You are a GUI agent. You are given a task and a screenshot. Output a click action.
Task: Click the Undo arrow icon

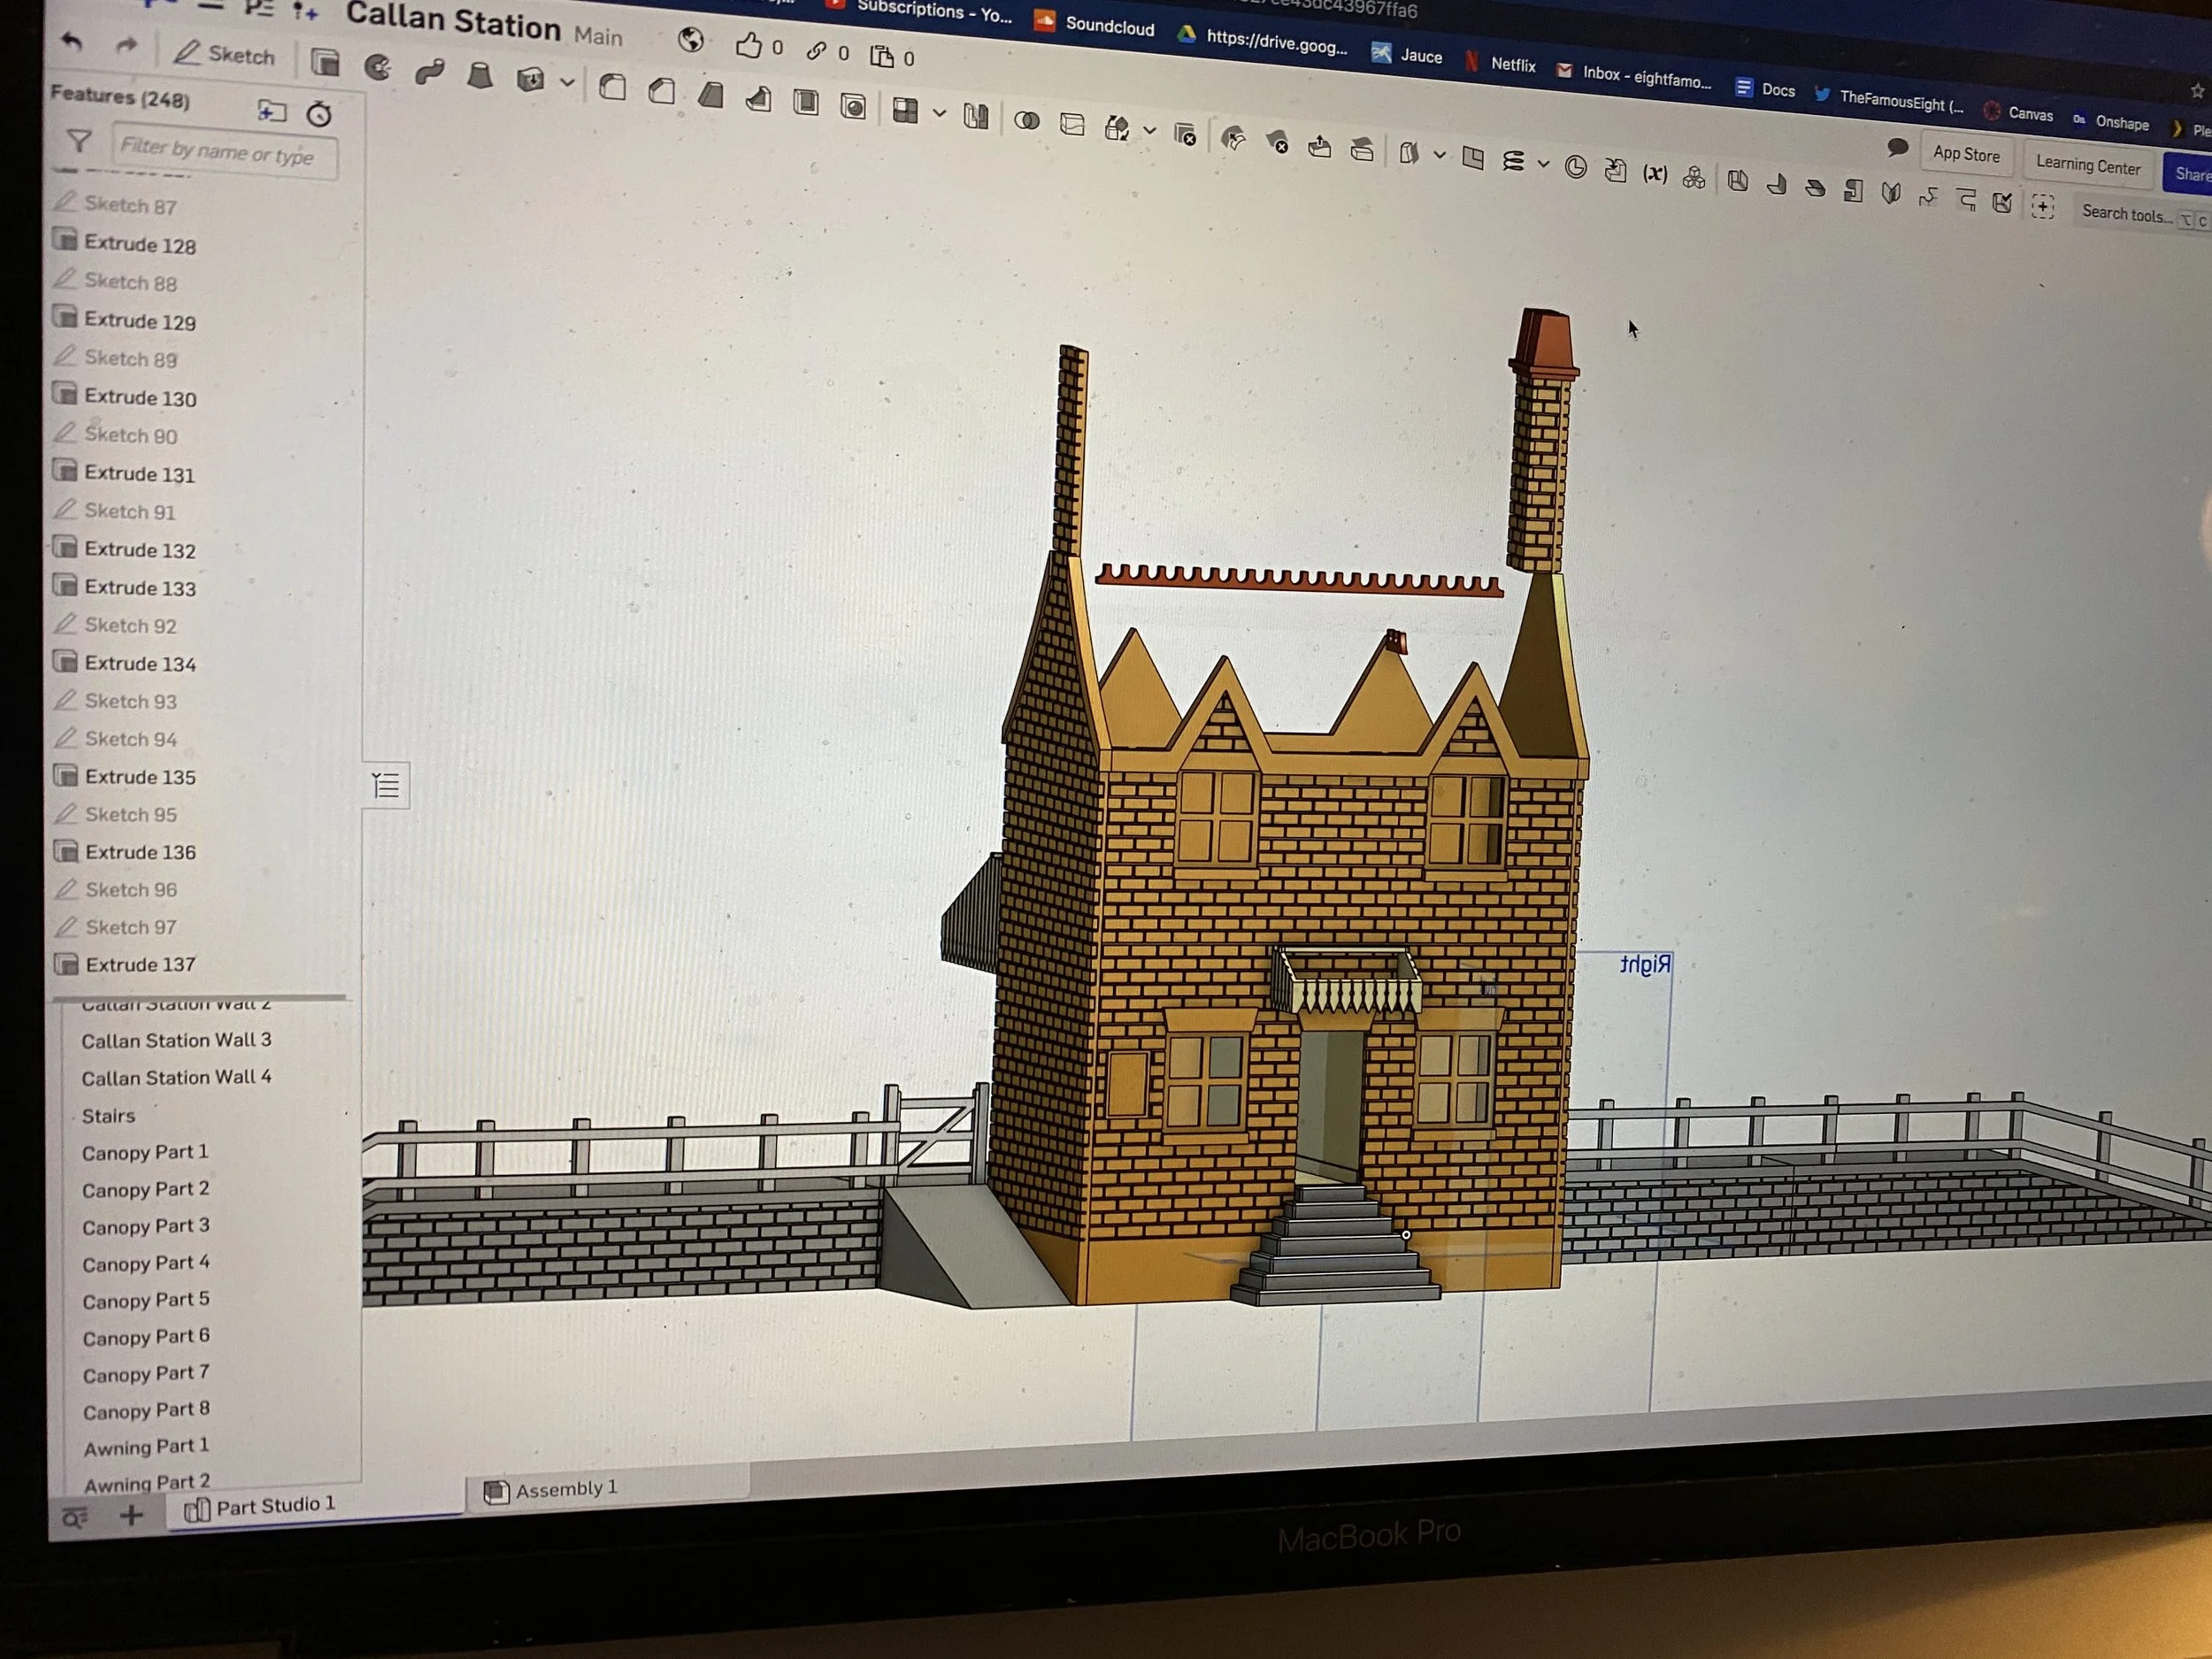(x=71, y=42)
